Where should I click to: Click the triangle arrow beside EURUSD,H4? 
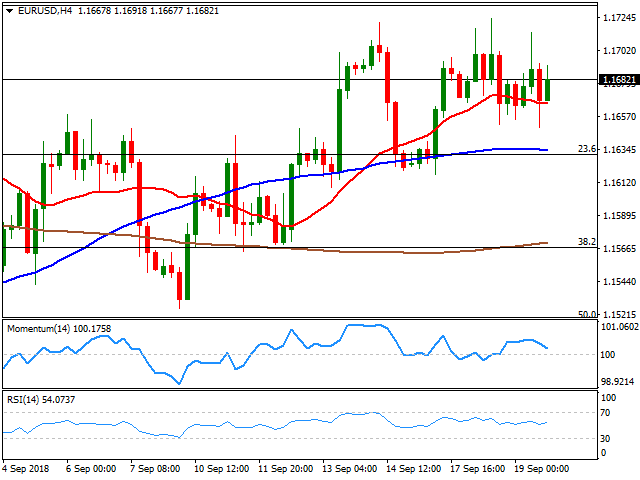click(x=8, y=9)
